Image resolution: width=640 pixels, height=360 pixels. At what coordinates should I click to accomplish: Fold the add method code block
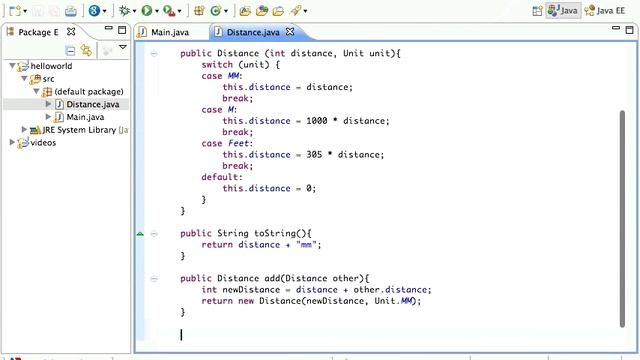[x=154, y=279]
